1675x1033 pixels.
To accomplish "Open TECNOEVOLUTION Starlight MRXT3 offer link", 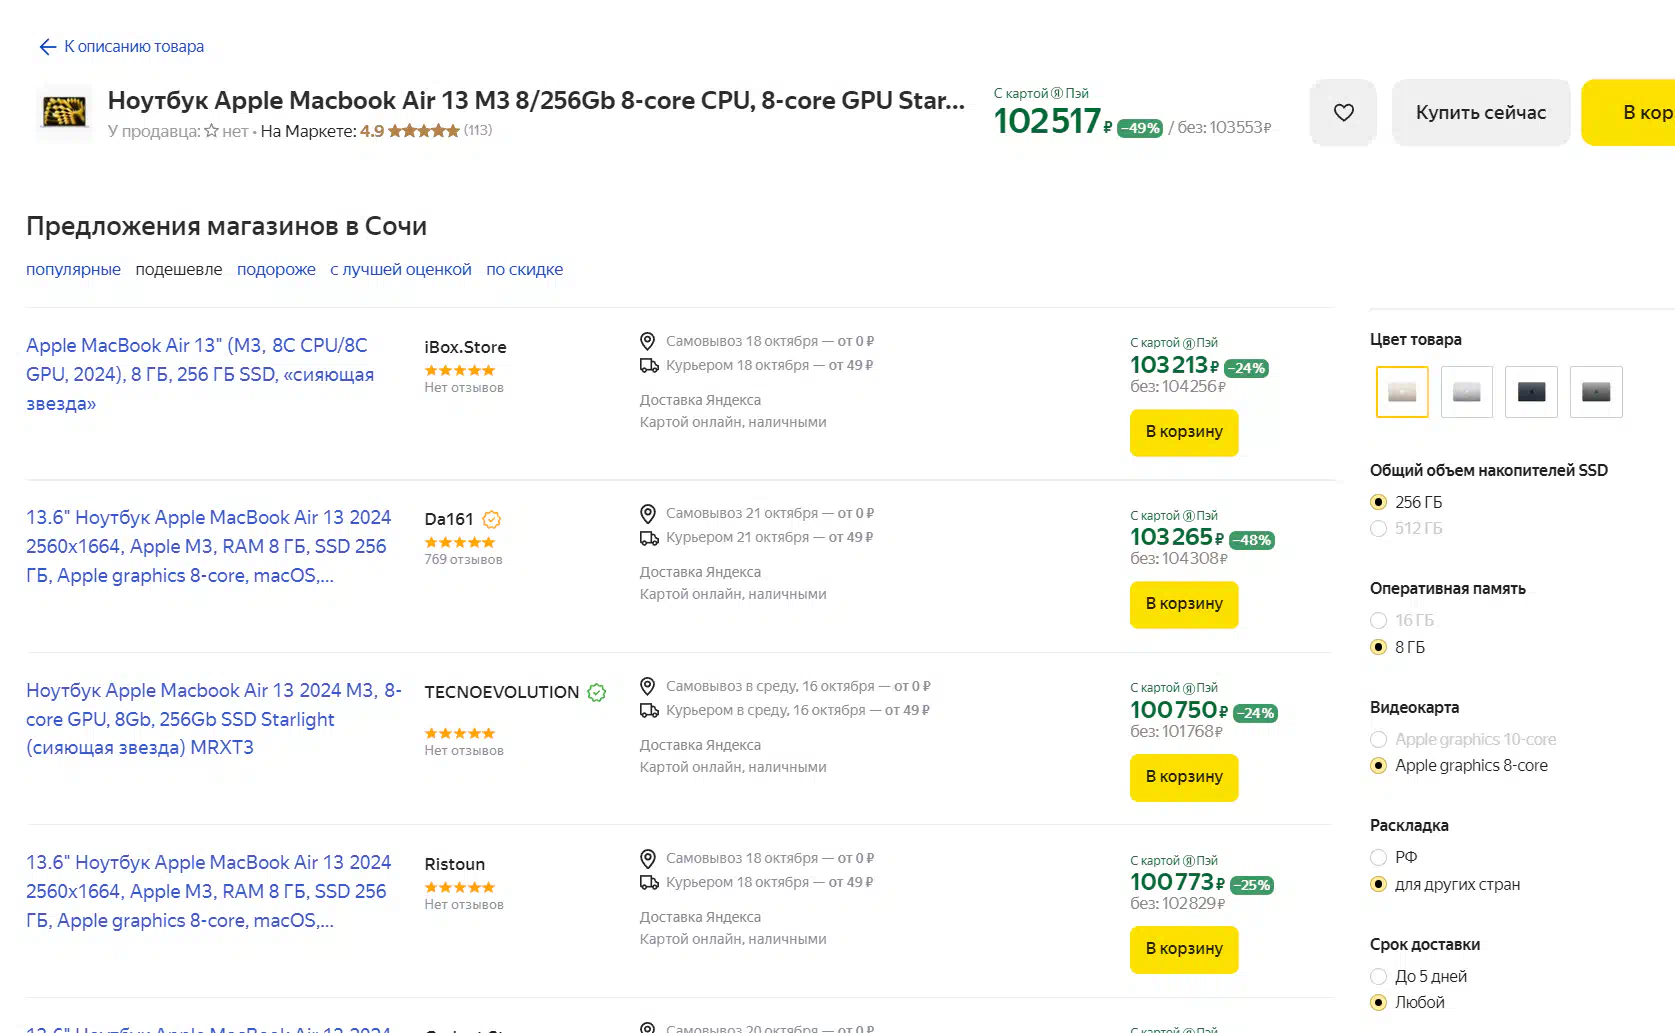I will [x=213, y=719].
